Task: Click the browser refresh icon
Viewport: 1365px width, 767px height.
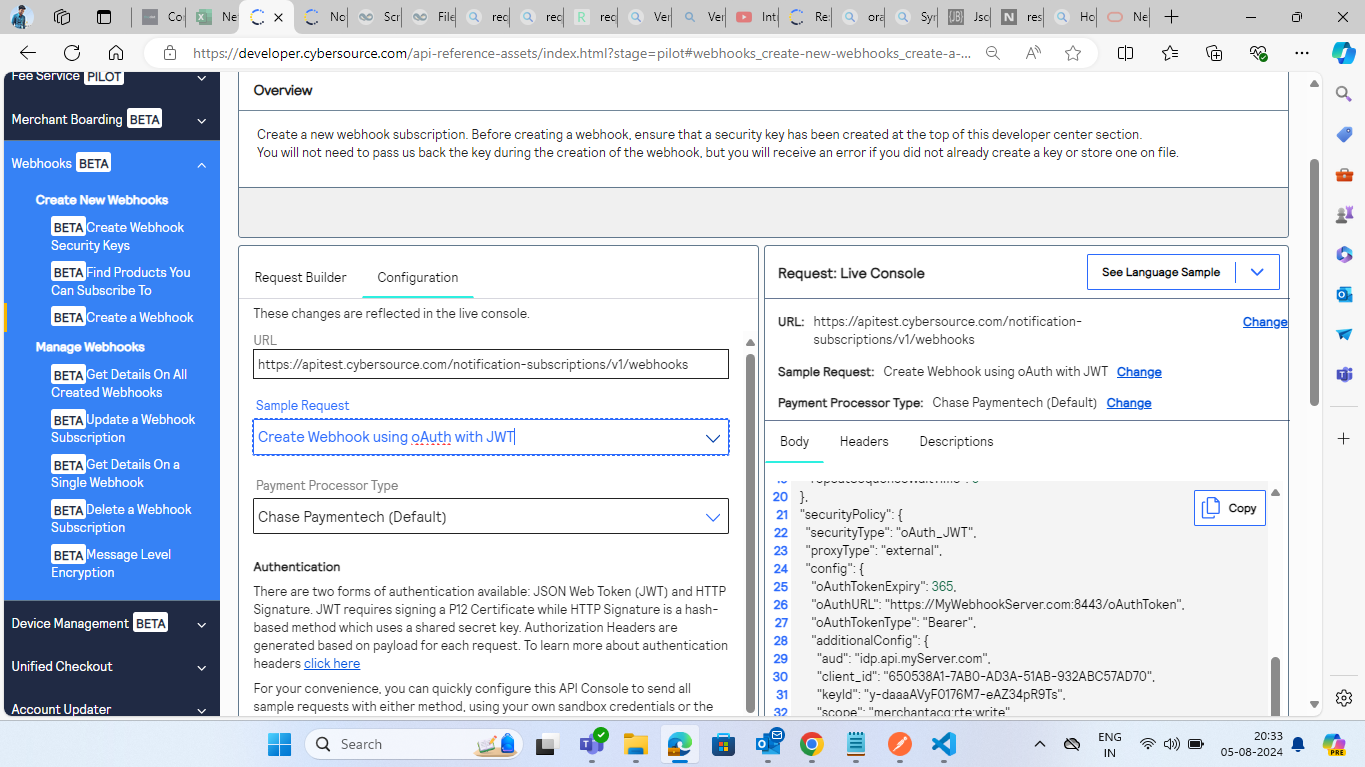Action: (72, 54)
